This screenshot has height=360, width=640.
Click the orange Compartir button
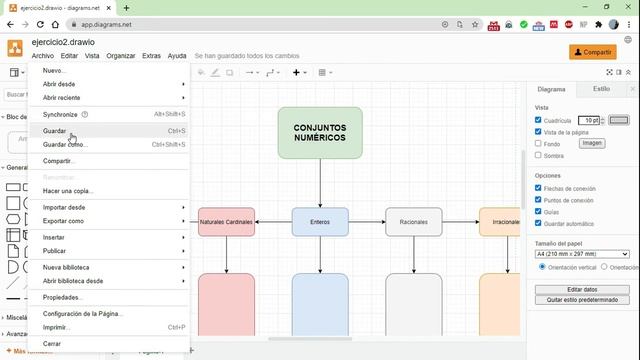click(x=593, y=52)
